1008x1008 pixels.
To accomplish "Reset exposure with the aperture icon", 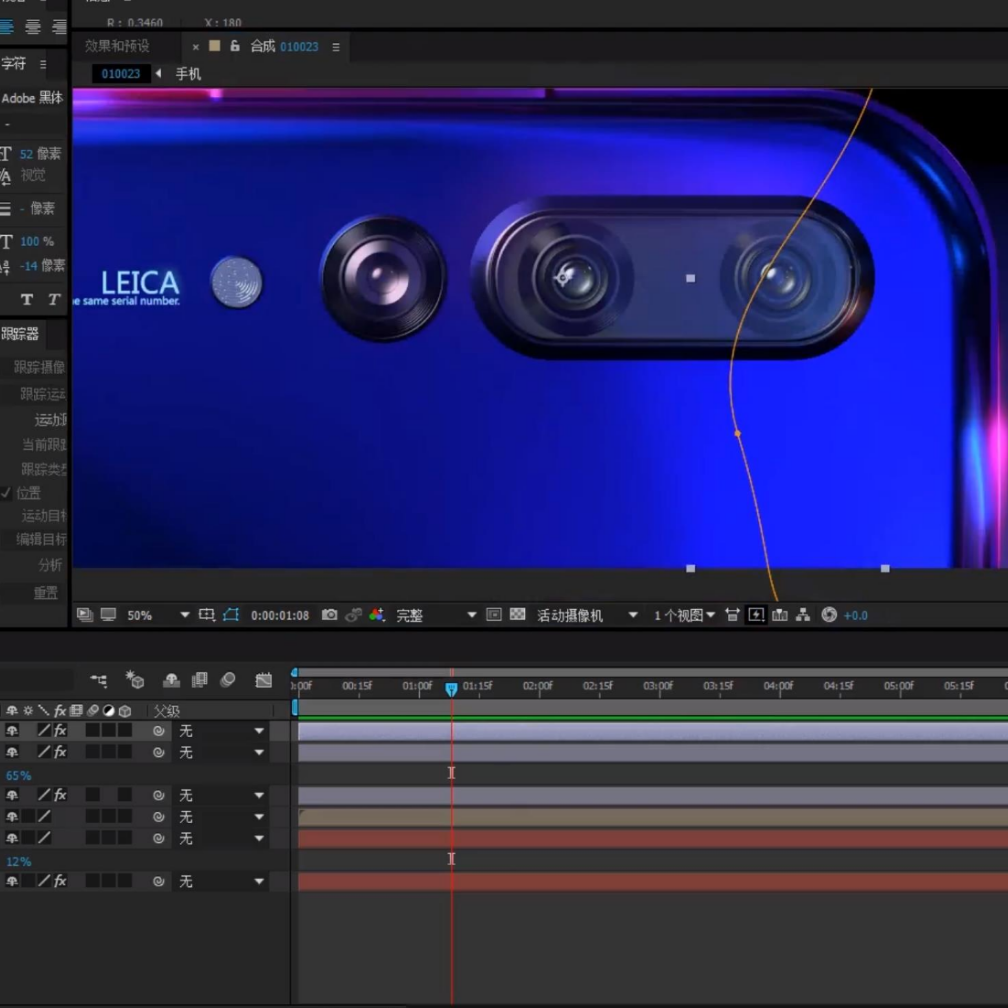I will [829, 615].
